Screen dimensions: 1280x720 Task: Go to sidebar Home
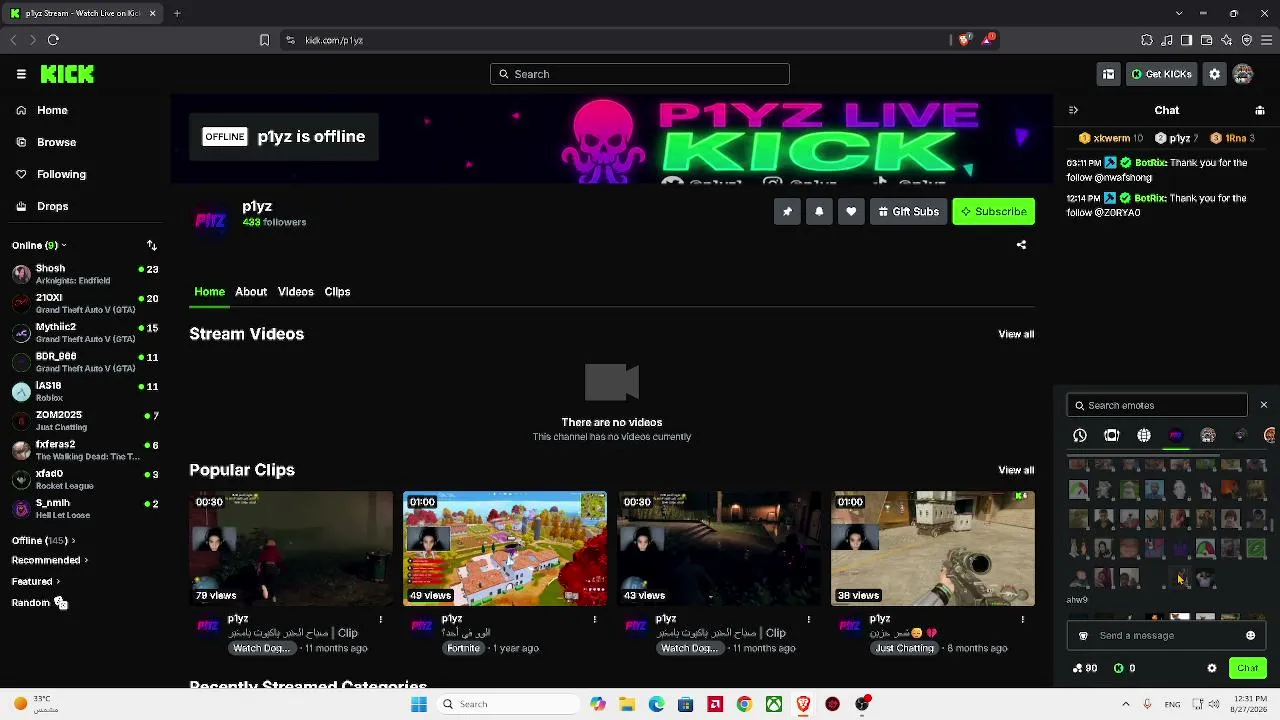42,110
